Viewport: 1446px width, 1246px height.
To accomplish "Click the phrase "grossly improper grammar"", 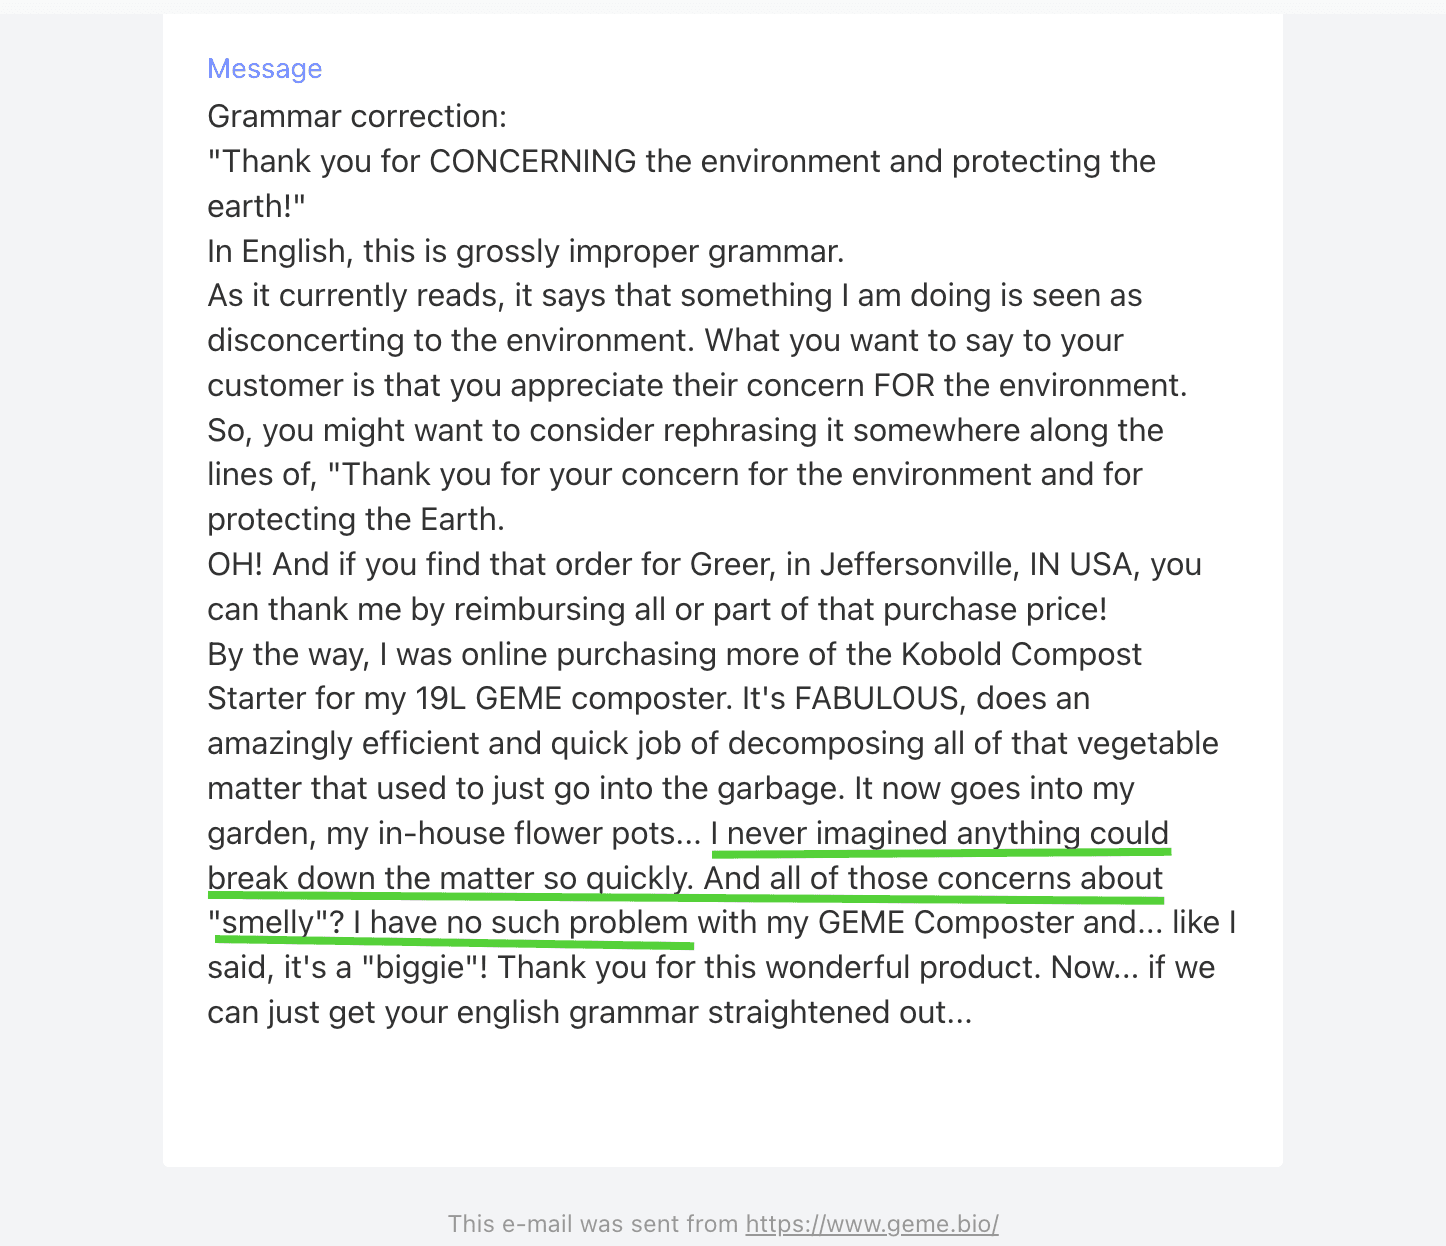I will tap(650, 251).
